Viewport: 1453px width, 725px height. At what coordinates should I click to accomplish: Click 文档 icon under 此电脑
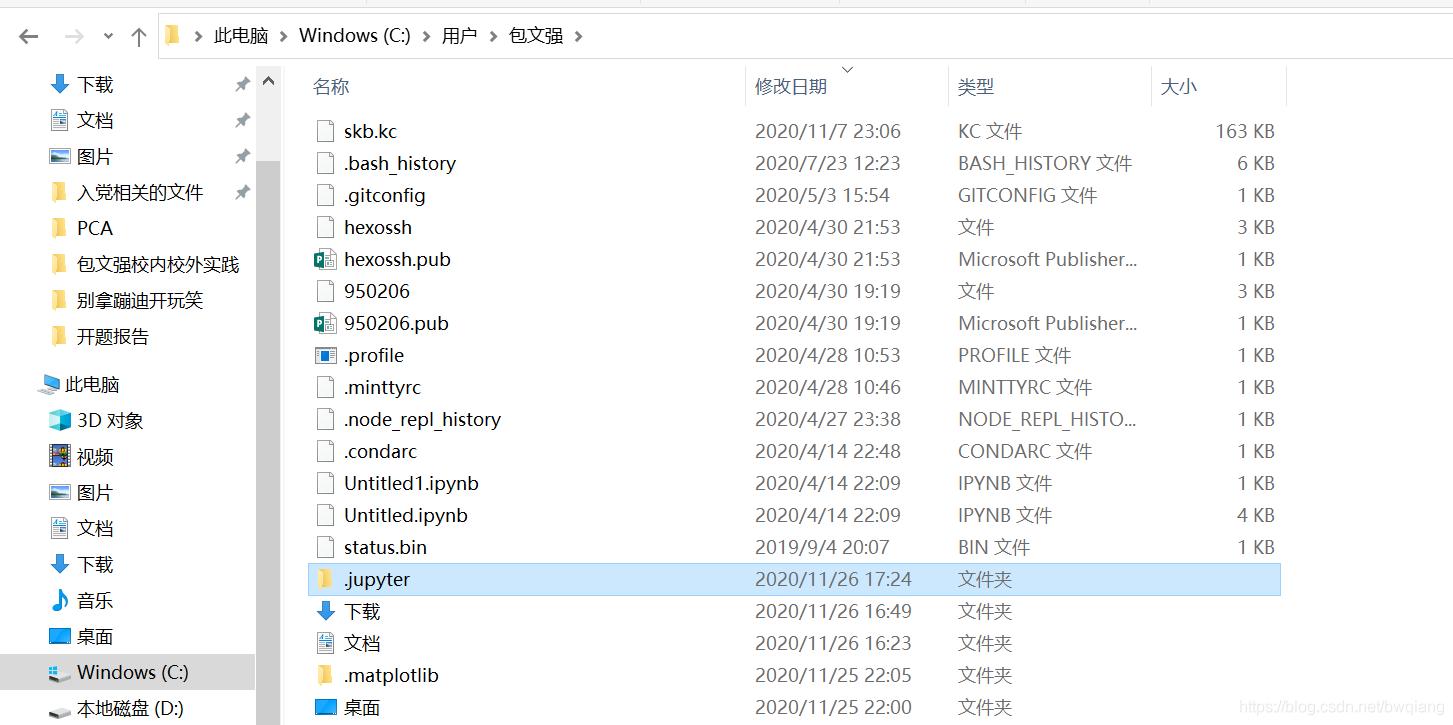click(x=60, y=528)
